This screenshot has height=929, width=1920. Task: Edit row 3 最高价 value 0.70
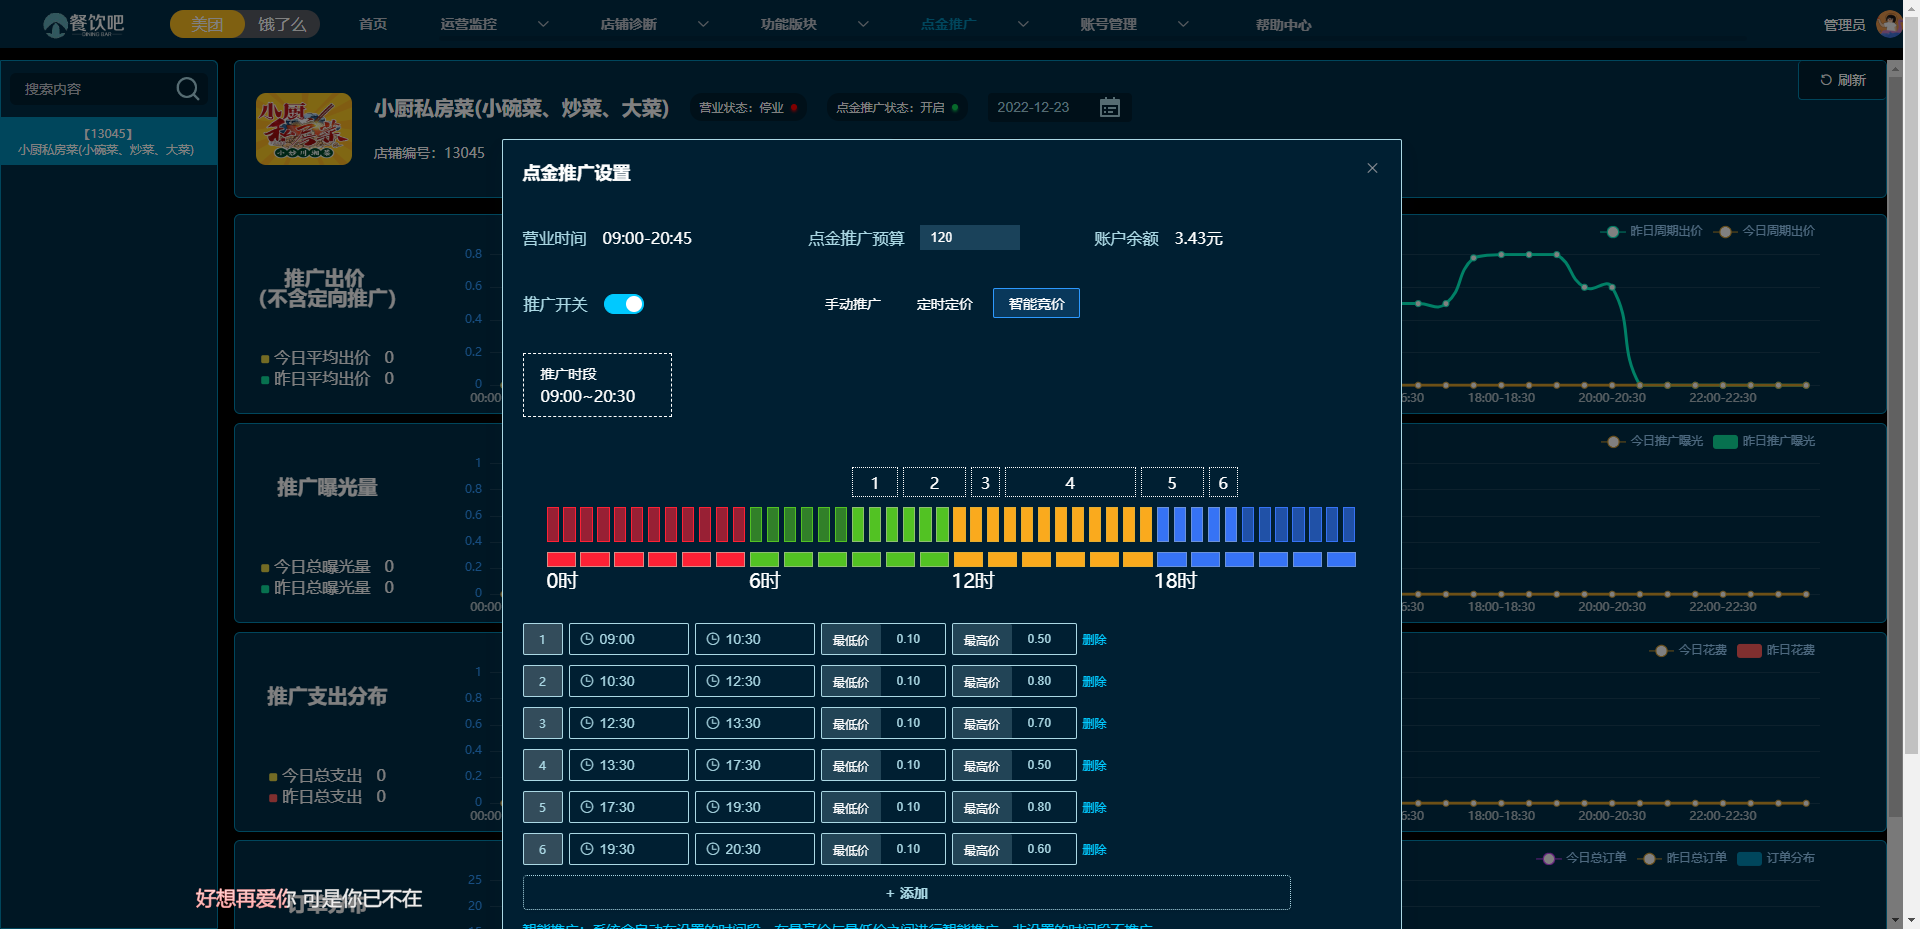[x=1043, y=723]
